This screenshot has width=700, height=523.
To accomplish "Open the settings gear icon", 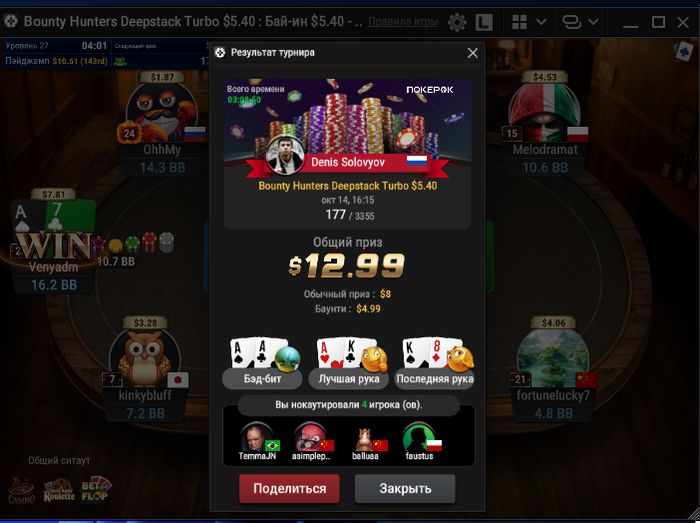I will coord(457,22).
